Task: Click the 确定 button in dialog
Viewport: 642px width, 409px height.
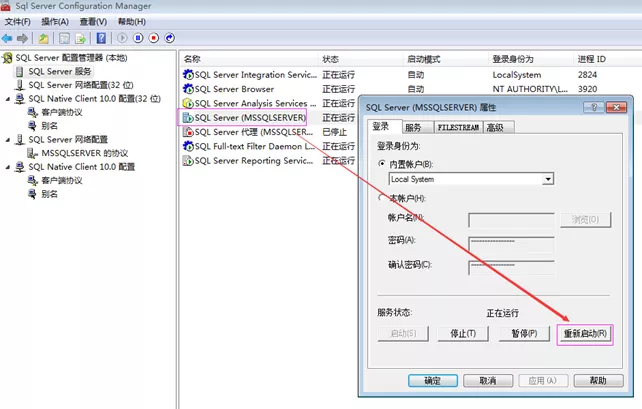Action: pyautogui.click(x=432, y=381)
